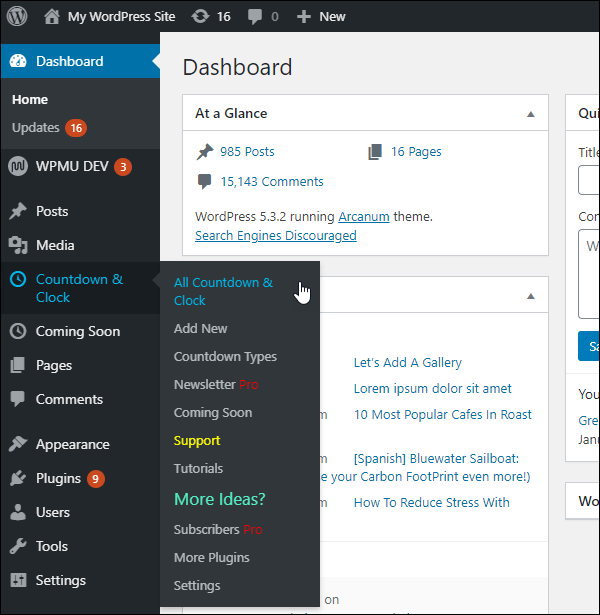View the 15,143 Comments link
This screenshot has width=600, height=615.
point(272,182)
